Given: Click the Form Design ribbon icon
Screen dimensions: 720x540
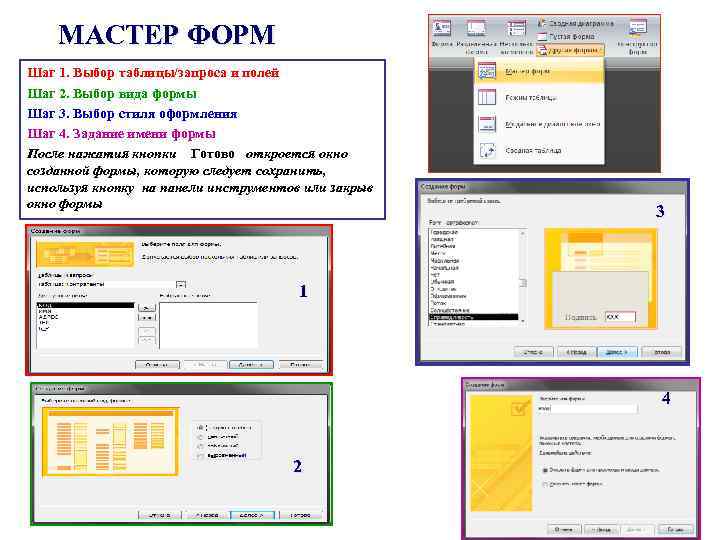Looking at the screenshot, I should tap(638, 28).
